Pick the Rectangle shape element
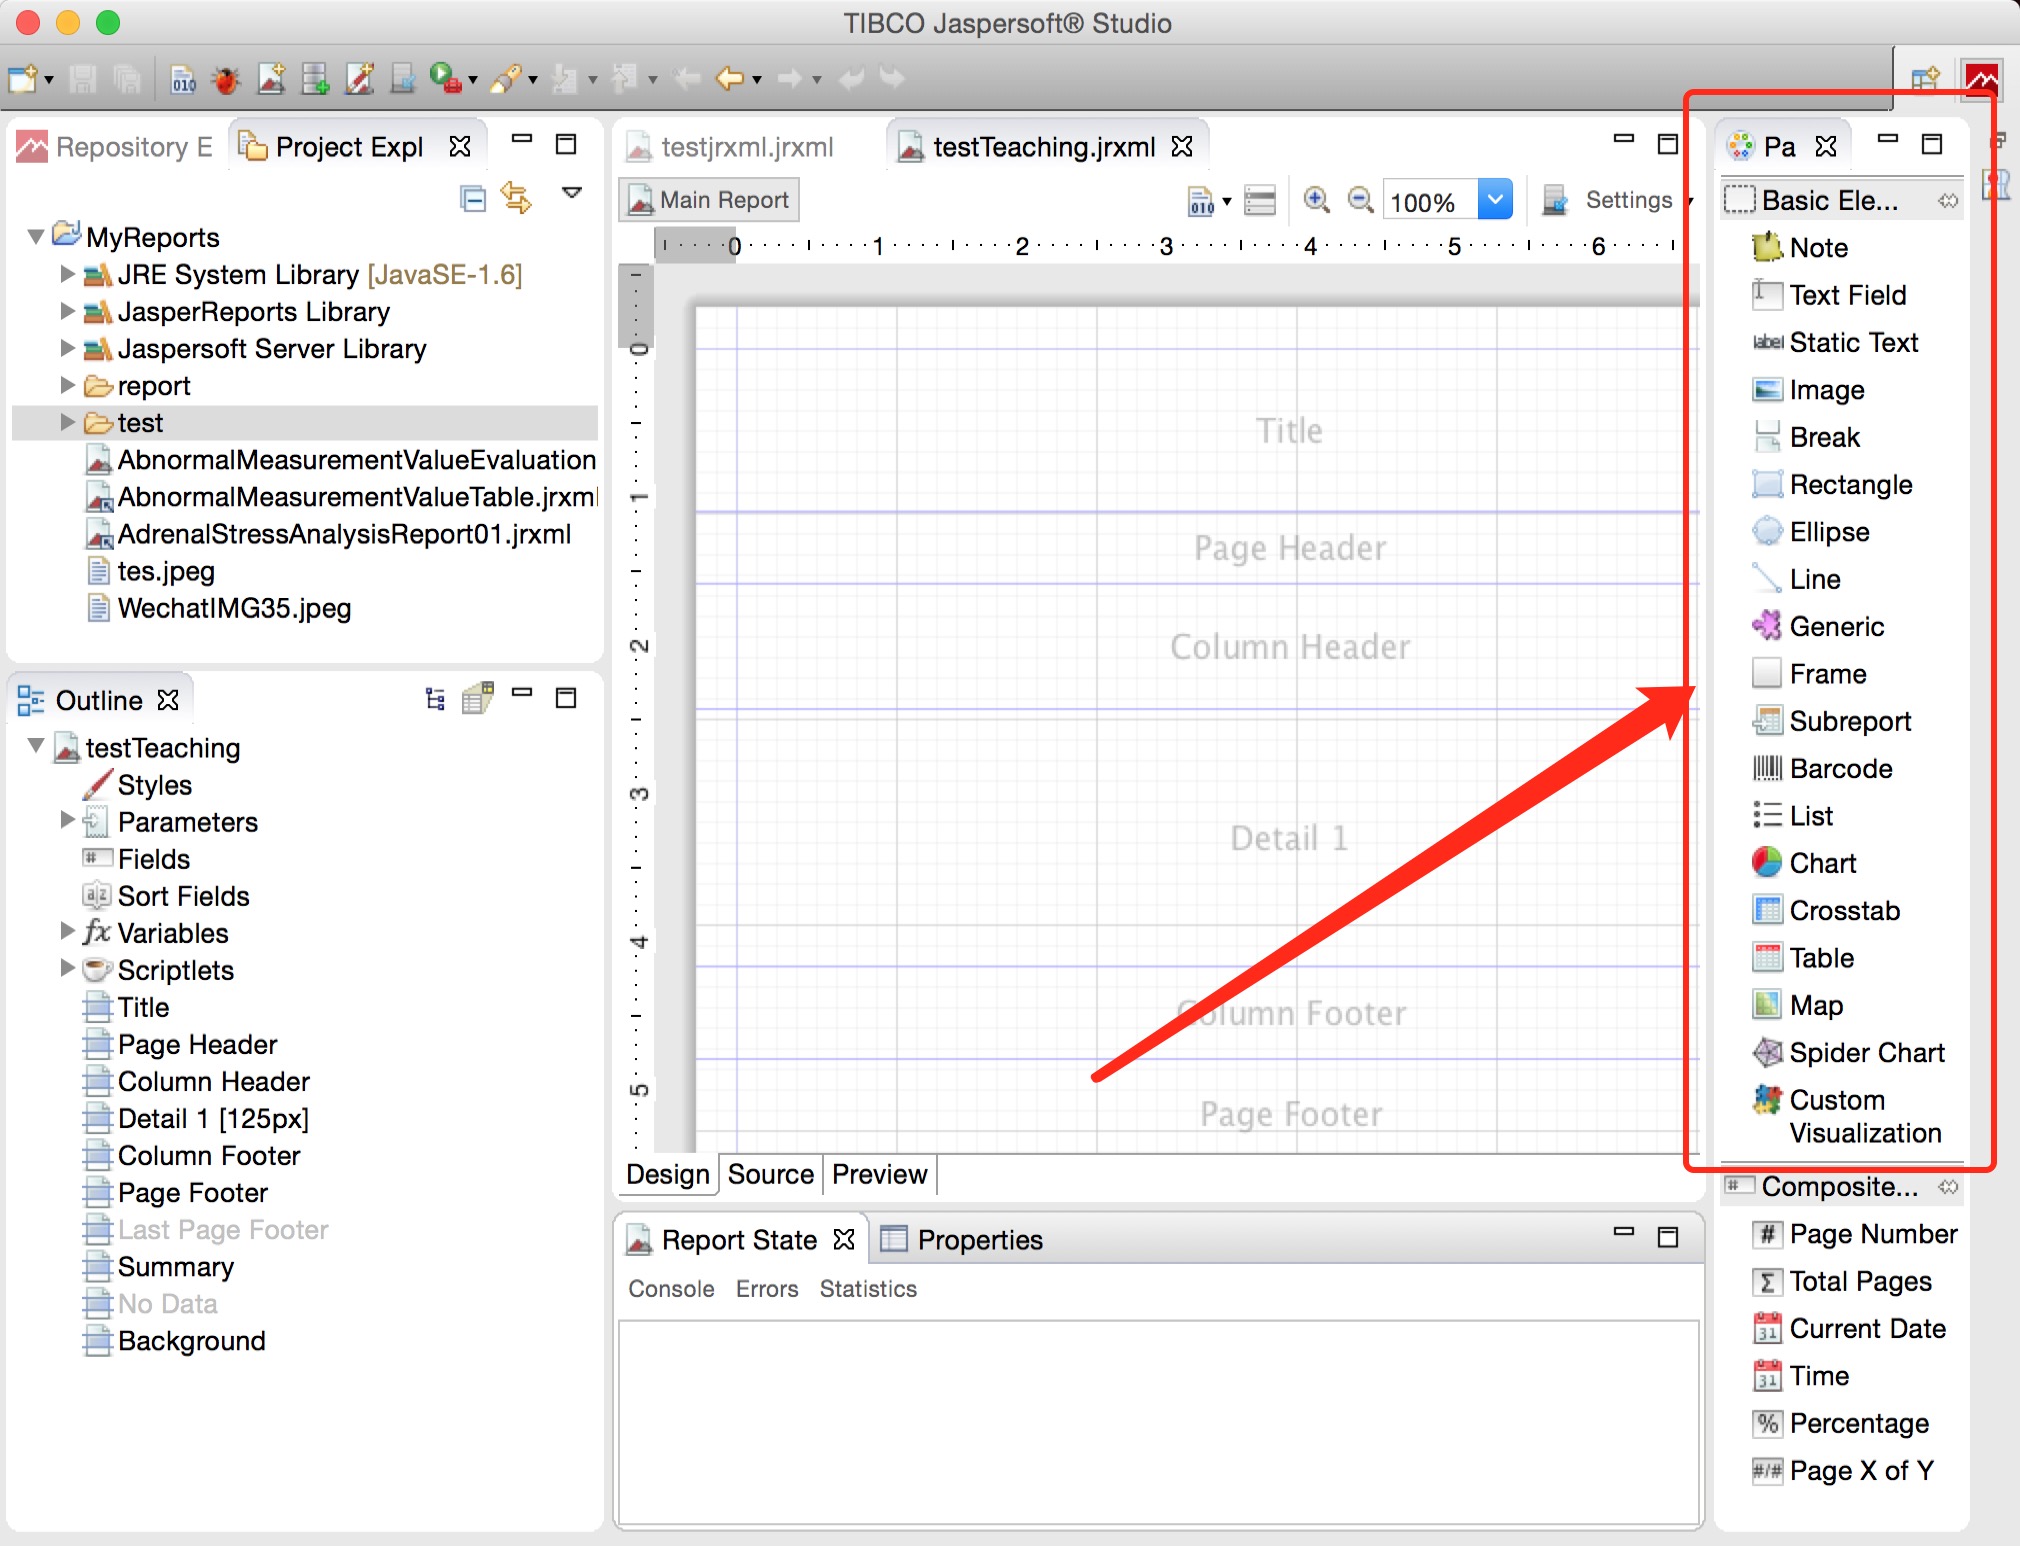 pos(1832,484)
